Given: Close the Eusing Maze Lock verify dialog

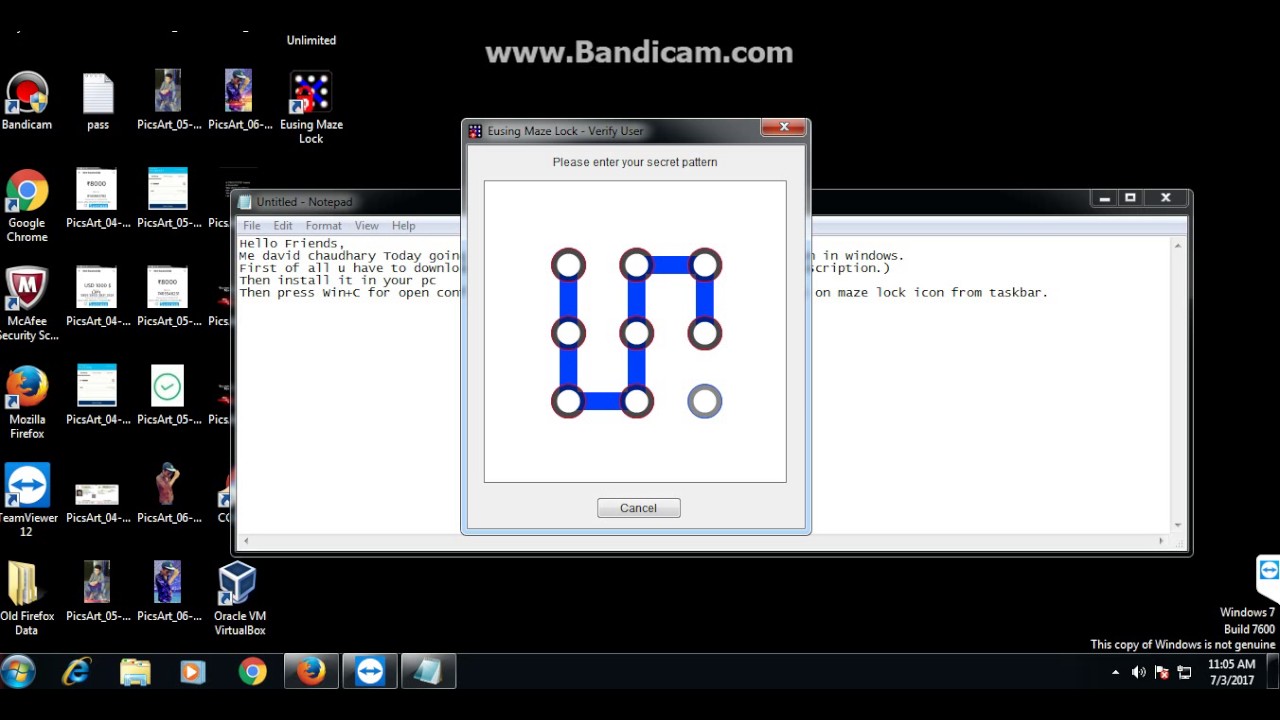Looking at the screenshot, I should (x=784, y=127).
